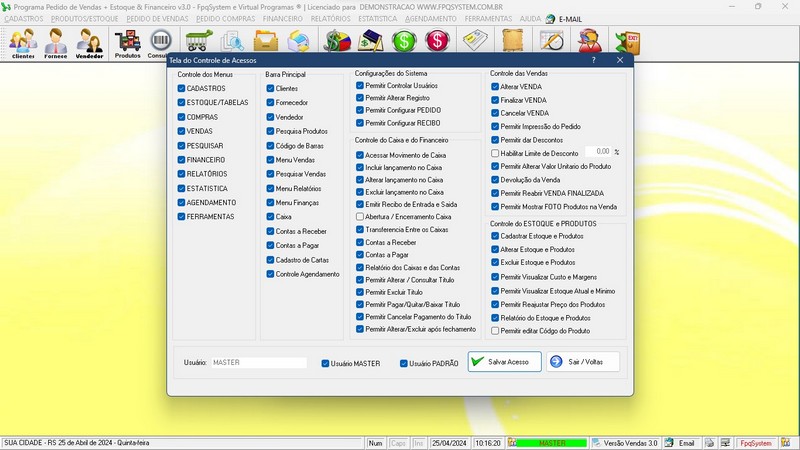Image resolution: width=800 pixels, height=450 pixels.
Task: Click the Salvar Acesso button
Action: 505,362
